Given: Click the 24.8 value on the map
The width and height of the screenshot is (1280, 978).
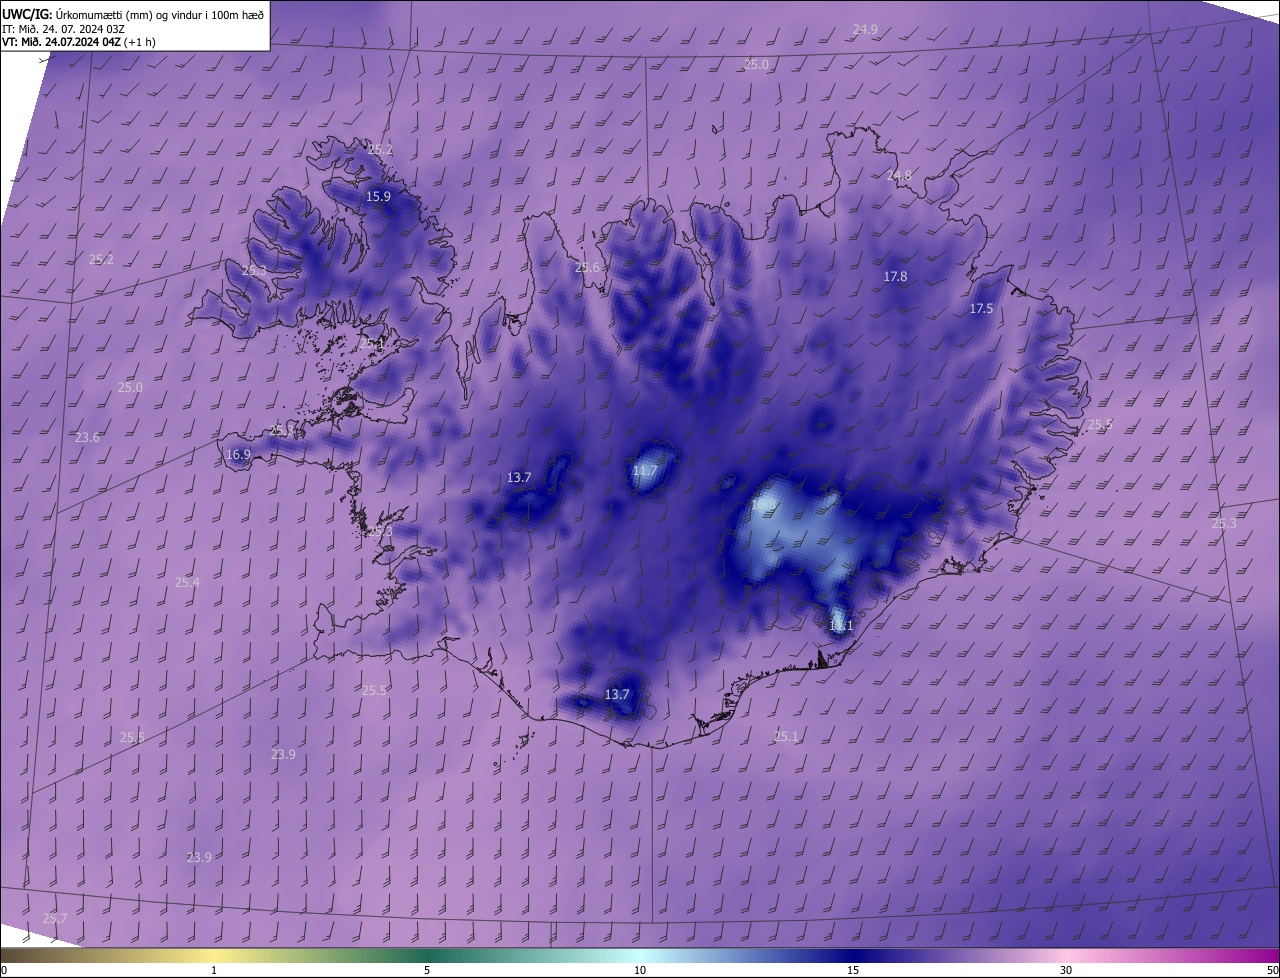Looking at the screenshot, I should point(899,175).
